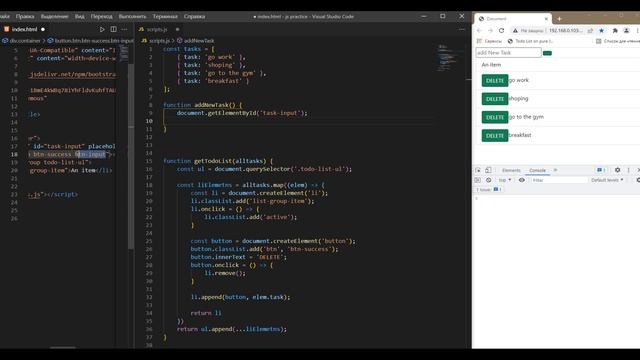Click DevTools issues counter badge

[600, 170]
